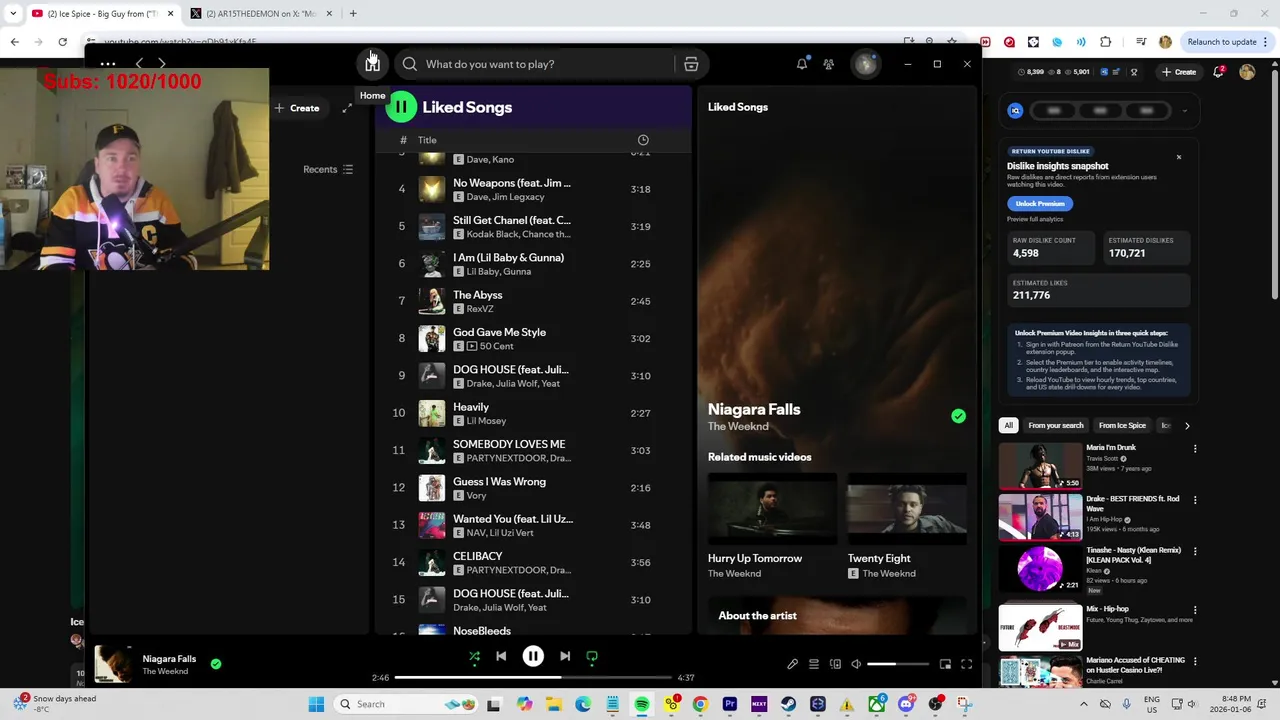
Task: Select track God Gave Me Style
Action: [x=534, y=338]
